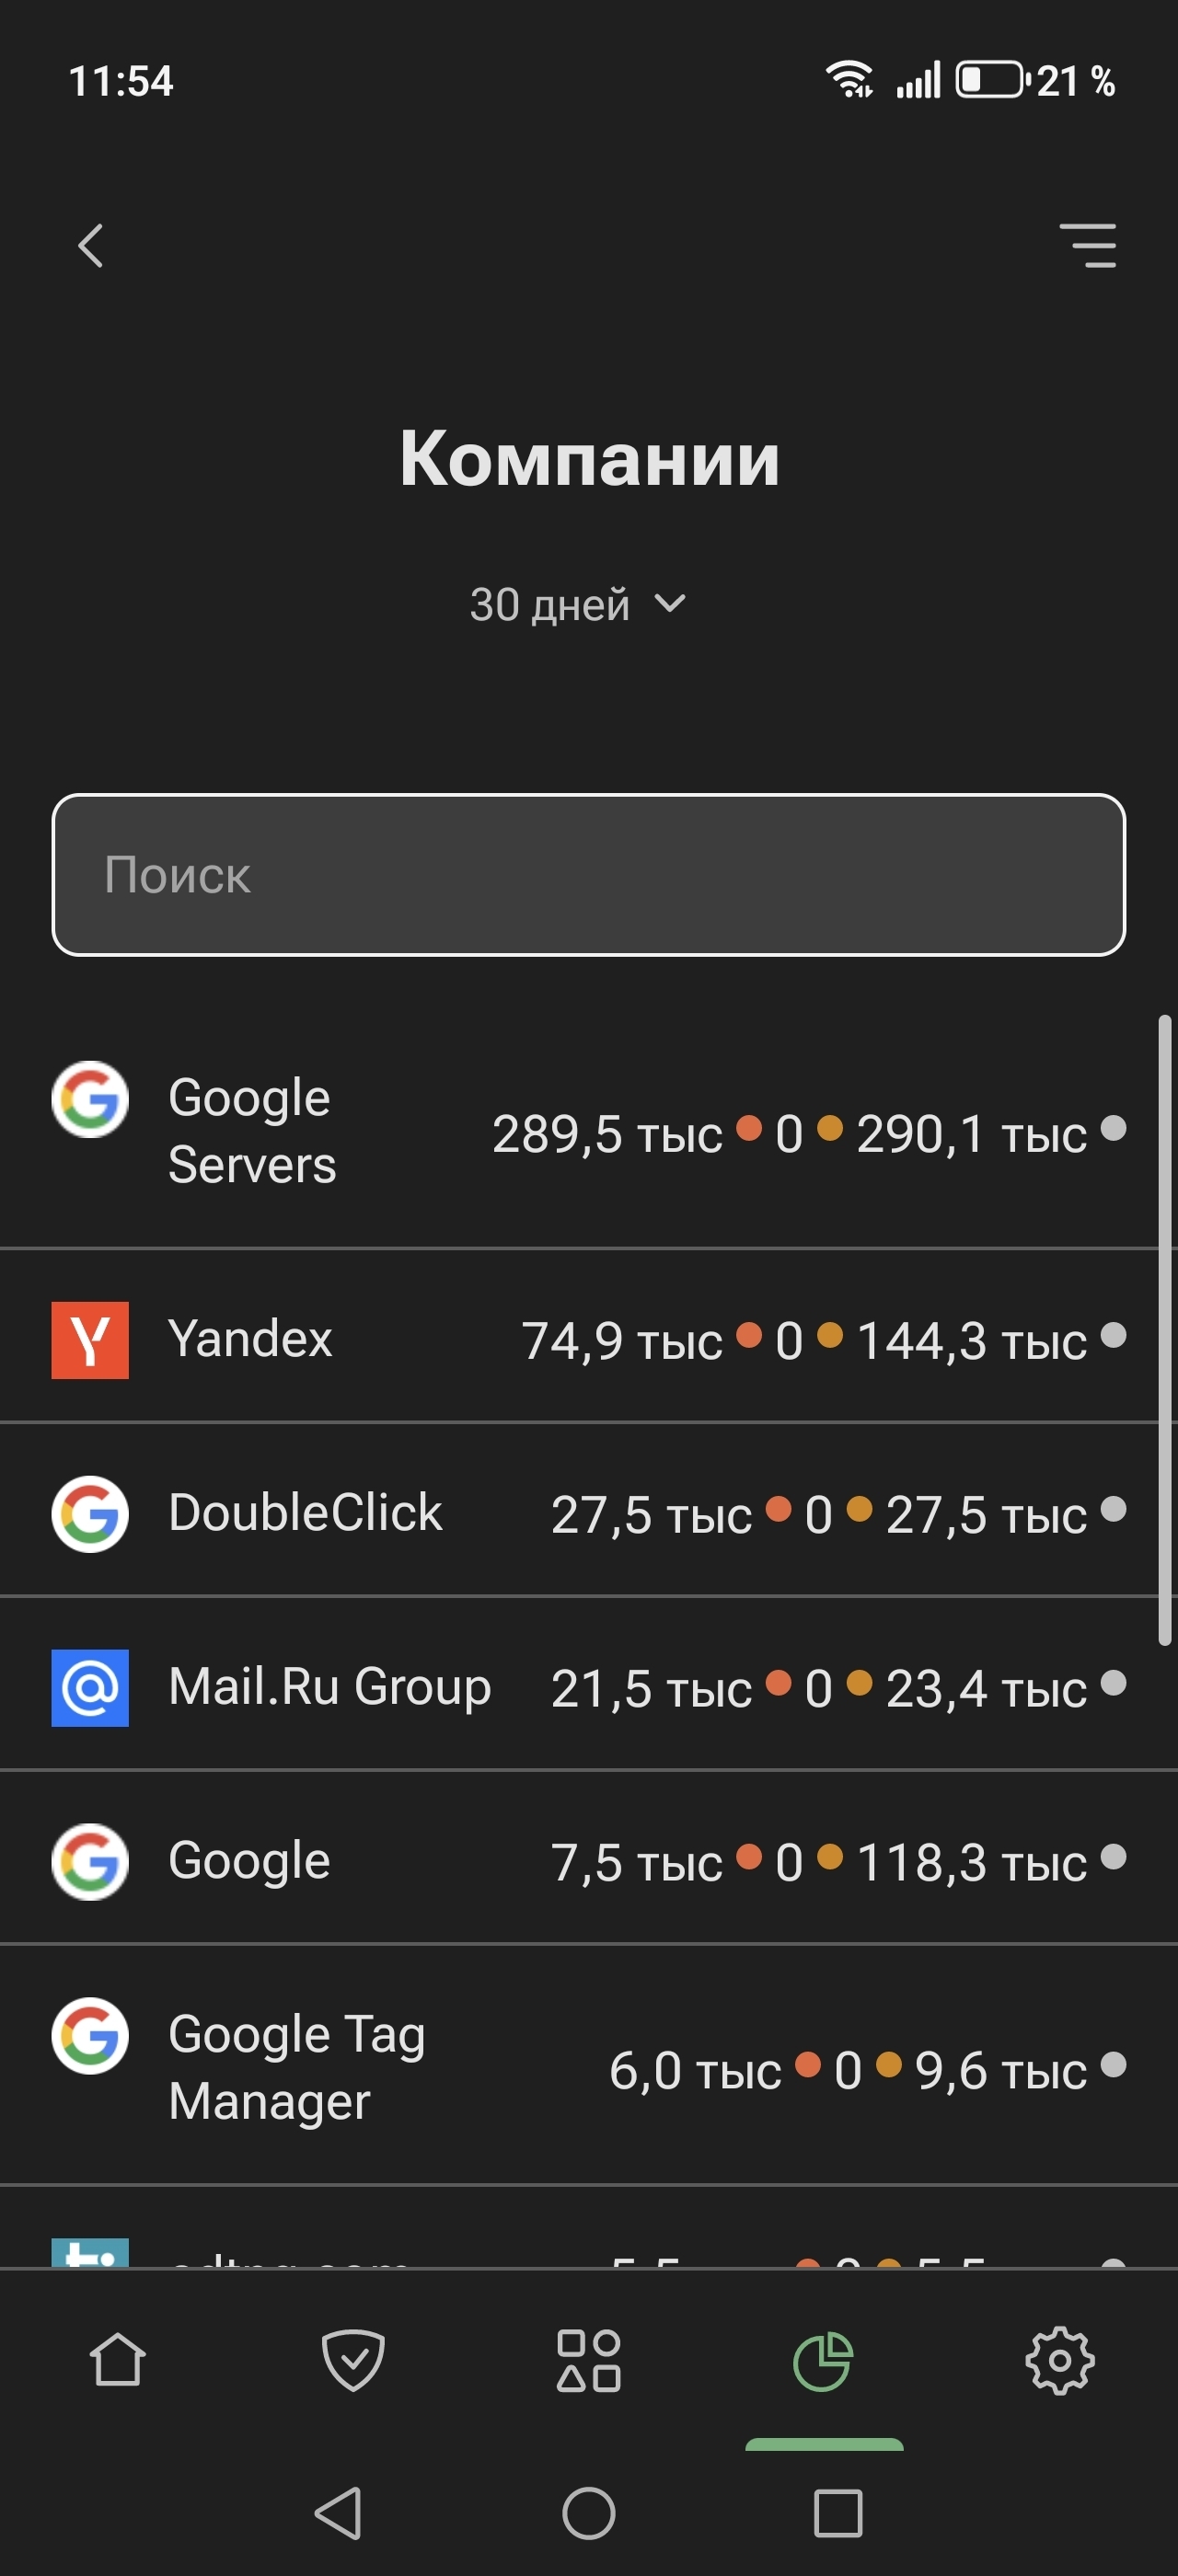Click the Поиск search field
1178x2576 pixels.
589,875
